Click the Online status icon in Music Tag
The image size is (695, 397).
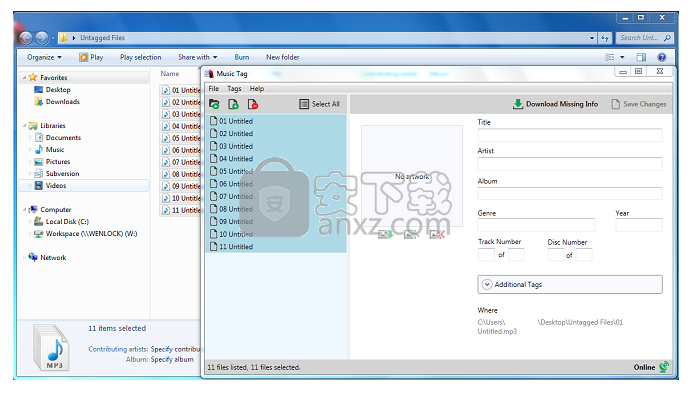pos(664,367)
